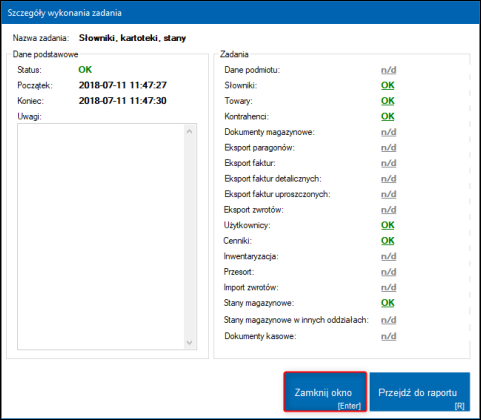This screenshot has width=481, height=420.
Task: Focus the Uwagi remarks text area
Action: point(101,237)
